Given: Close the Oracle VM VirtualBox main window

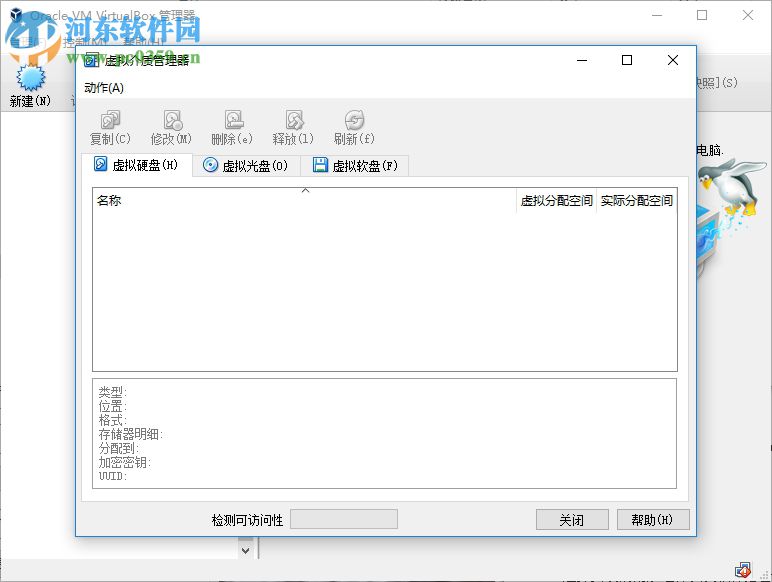Looking at the screenshot, I should click(748, 15).
